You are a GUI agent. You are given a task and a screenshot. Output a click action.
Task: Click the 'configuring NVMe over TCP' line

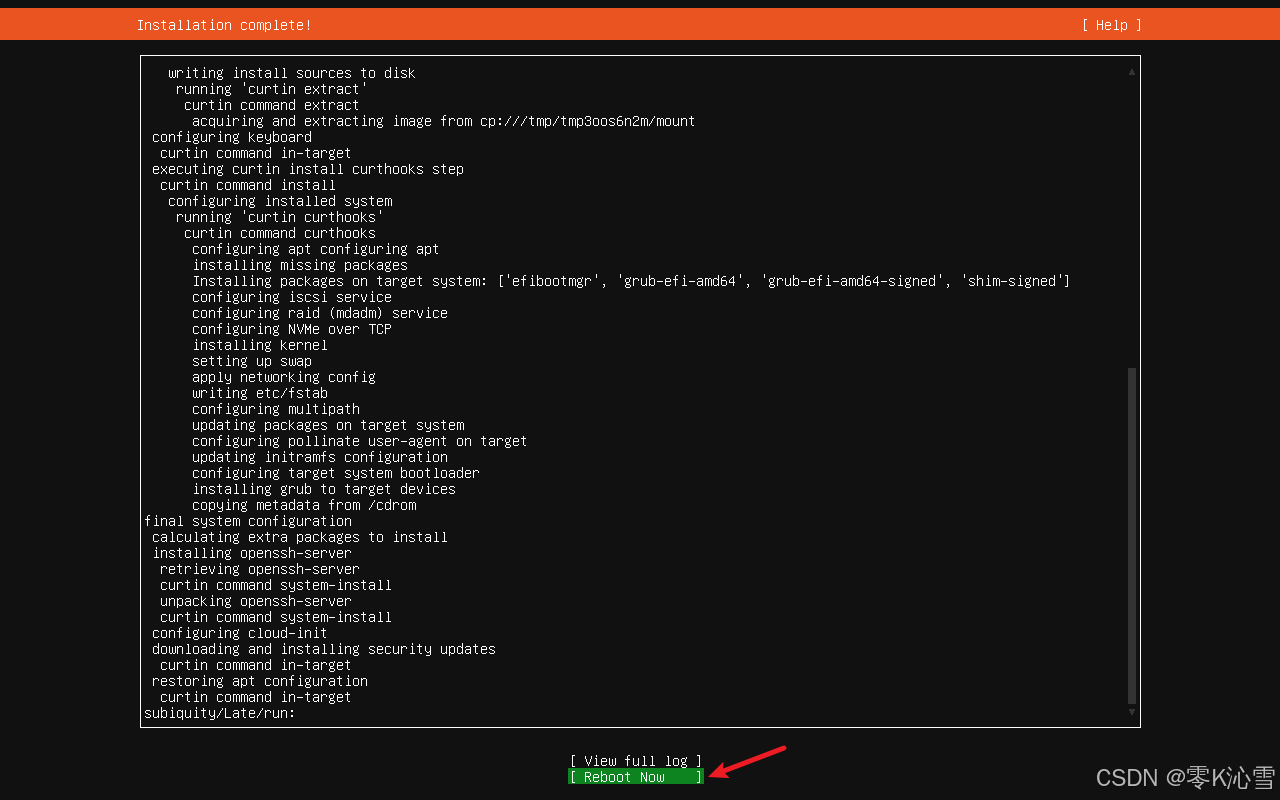coord(292,329)
